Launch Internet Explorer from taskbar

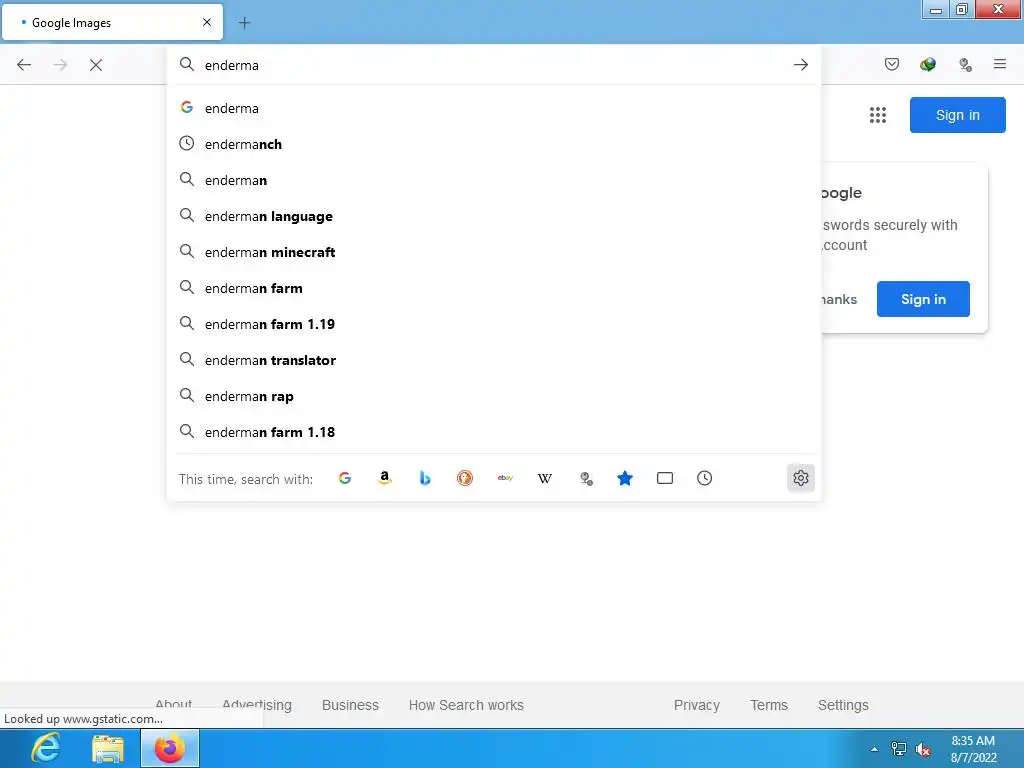coord(46,748)
